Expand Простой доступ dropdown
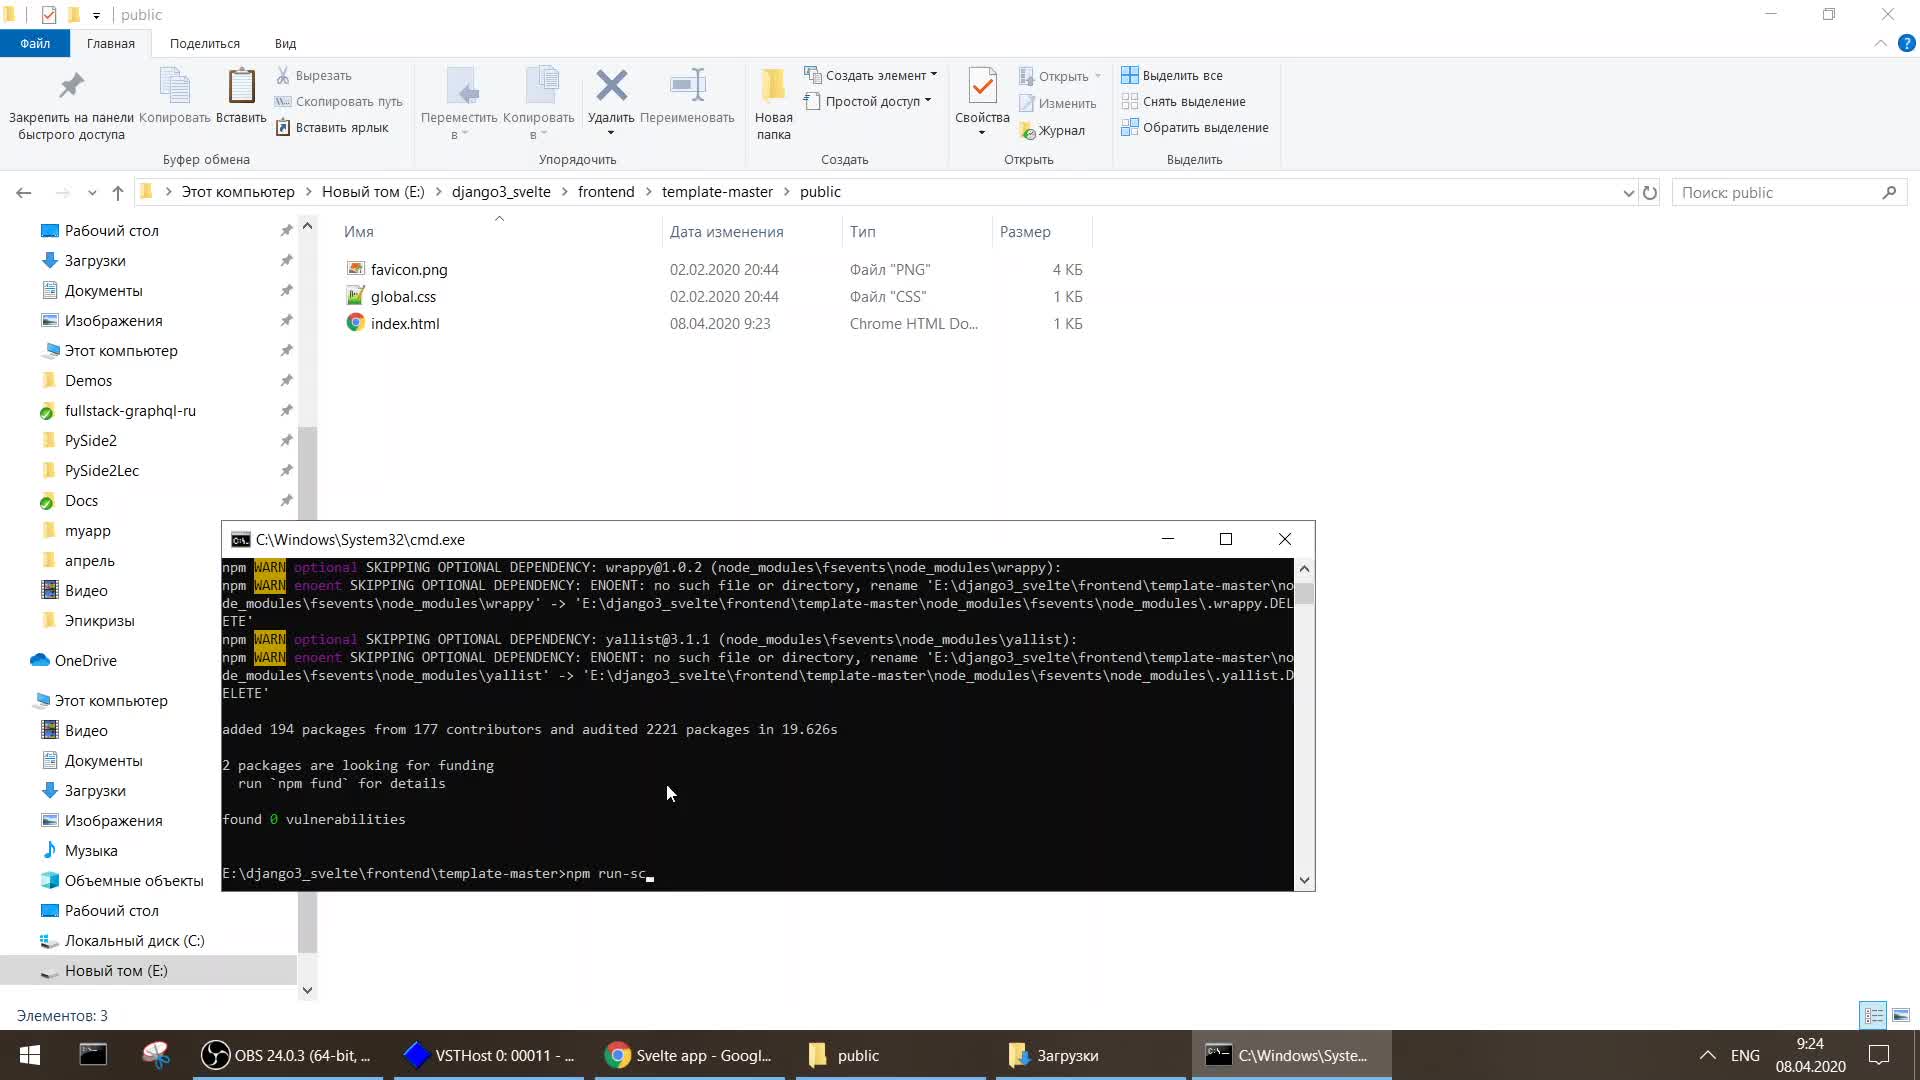 tap(867, 101)
